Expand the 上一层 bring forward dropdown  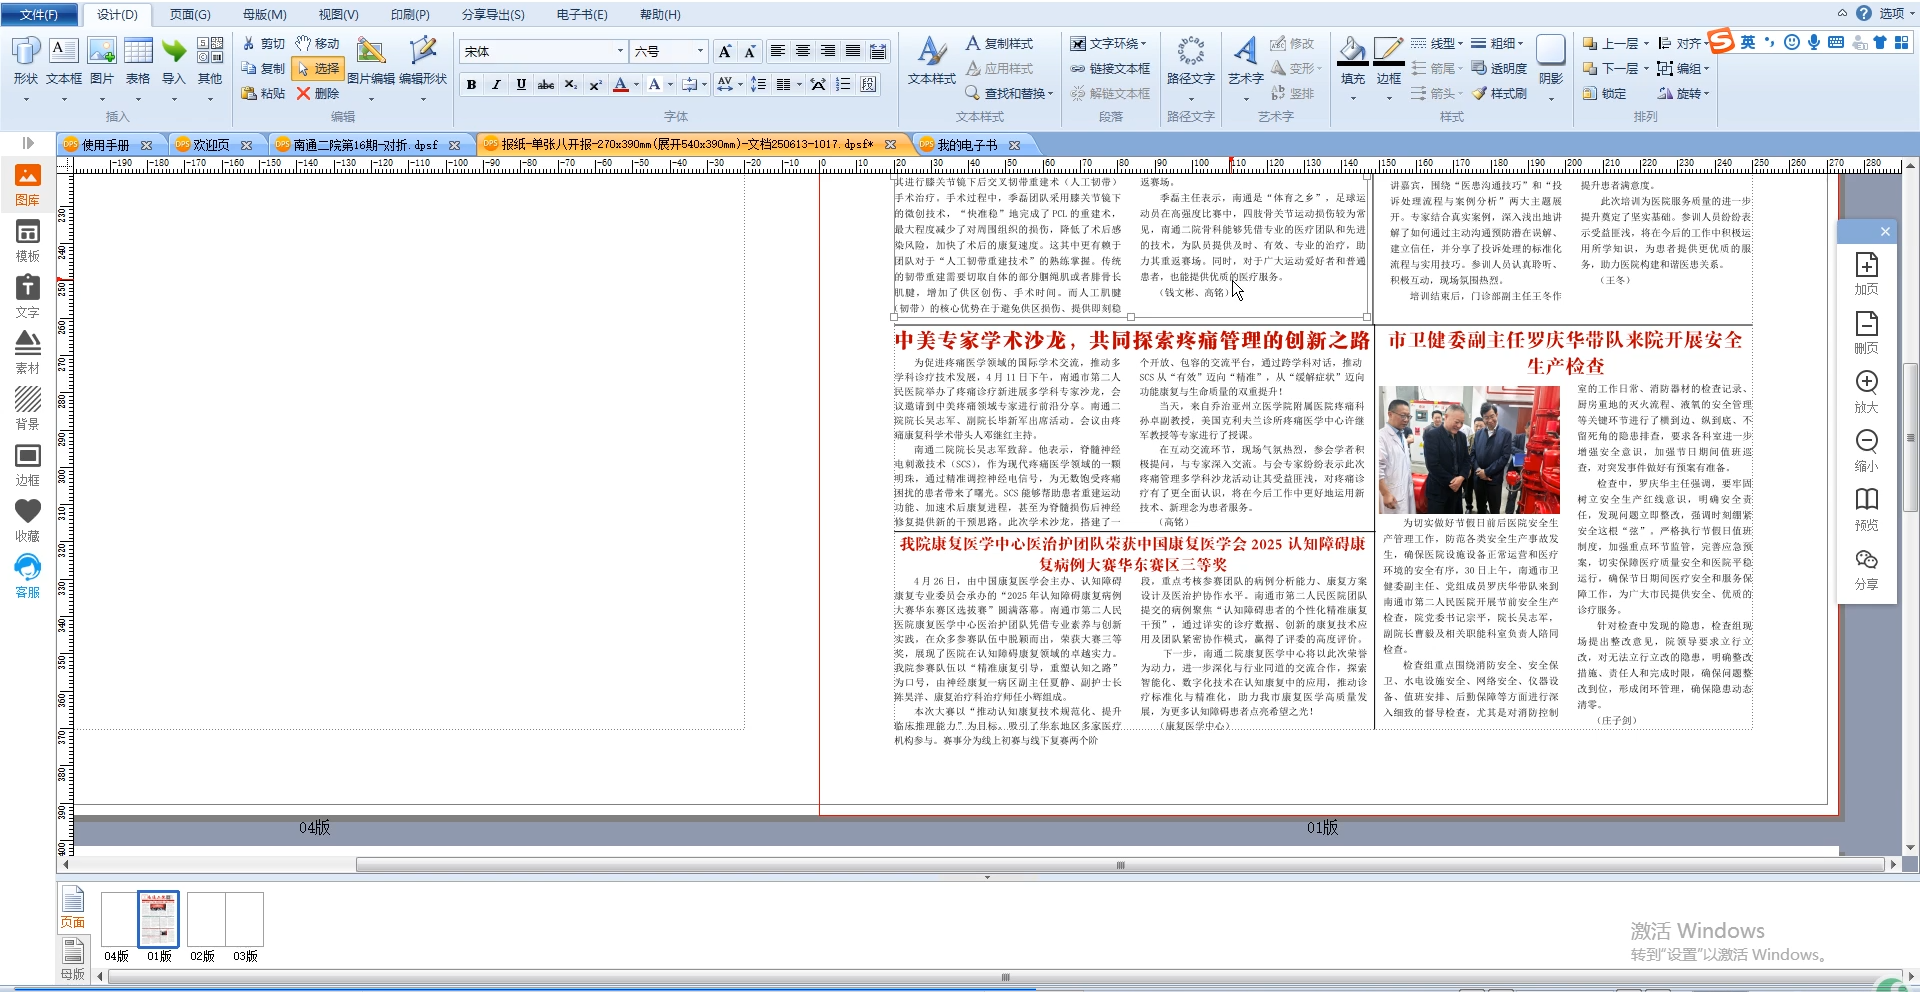point(1646,44)
